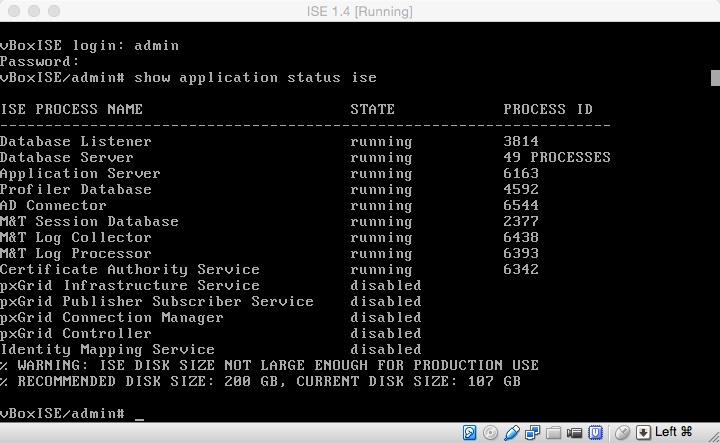Click process ID 4592
720x443 pixels.
(521, 190)
